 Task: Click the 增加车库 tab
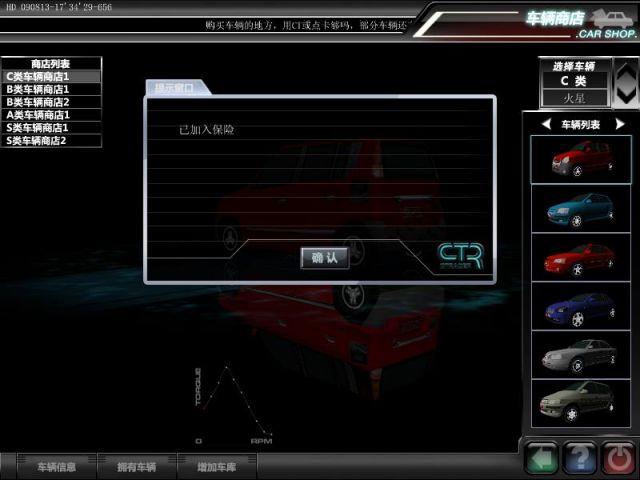point(215,466)
